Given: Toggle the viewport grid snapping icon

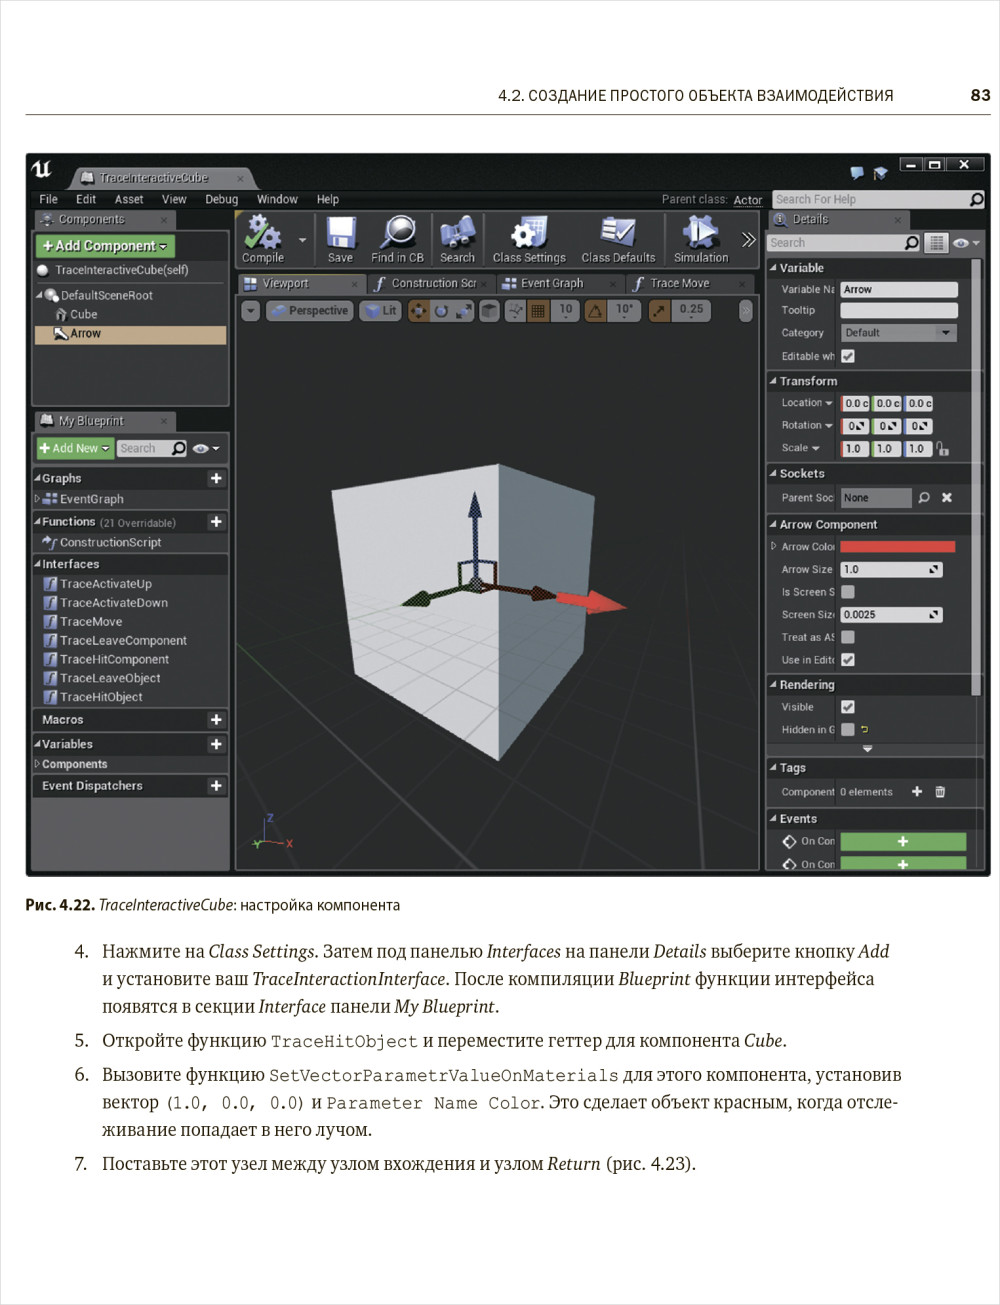Looking at the screenshot, I should 538,311.
